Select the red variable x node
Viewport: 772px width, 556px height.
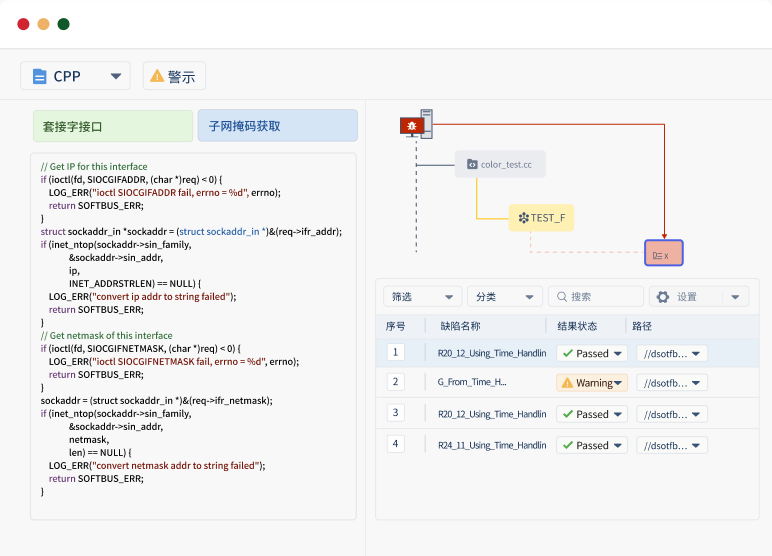(x=663, y=254)
